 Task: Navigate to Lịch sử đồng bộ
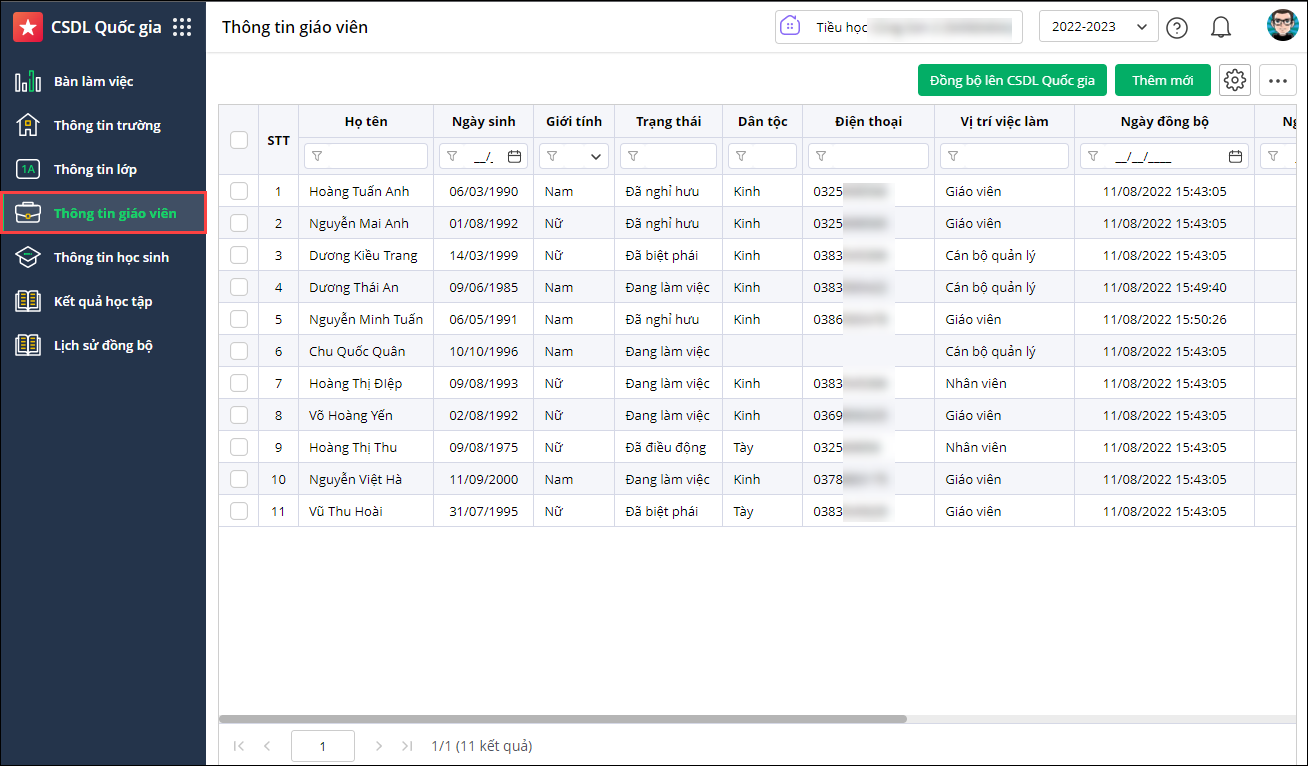click(103, 345)
